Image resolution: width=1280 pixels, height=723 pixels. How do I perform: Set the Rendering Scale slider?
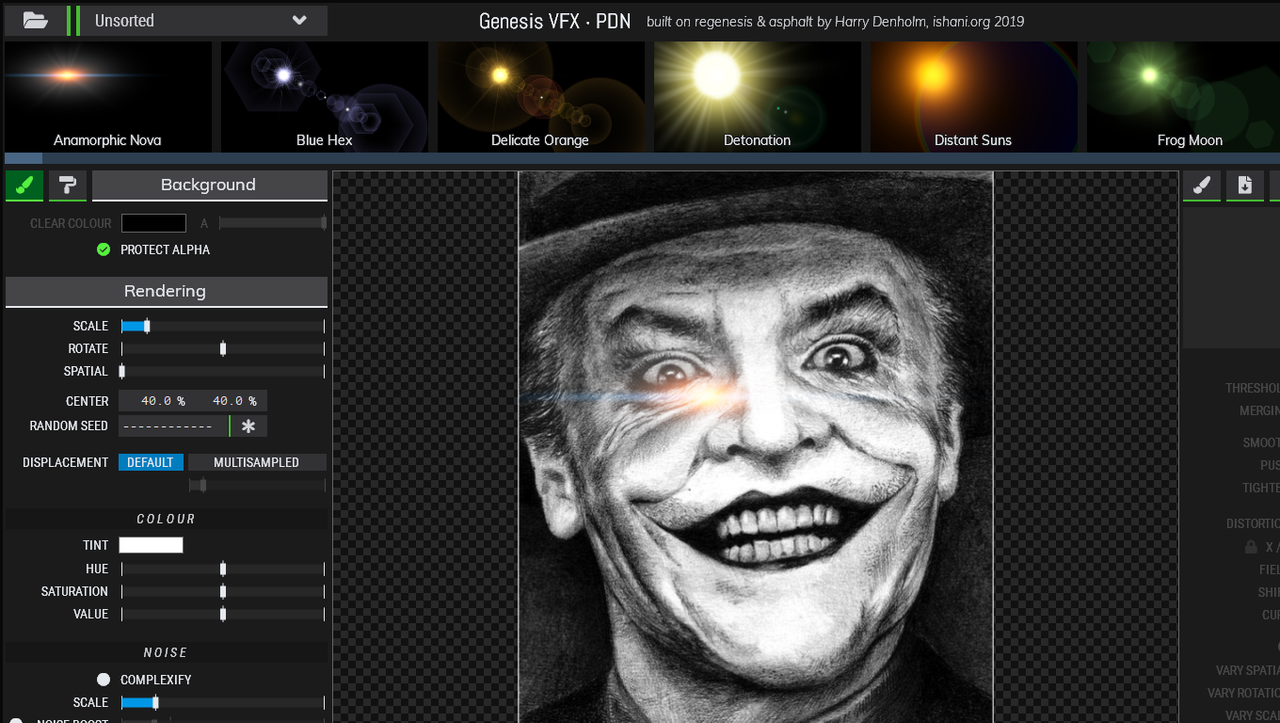click(x=223, y=326)
